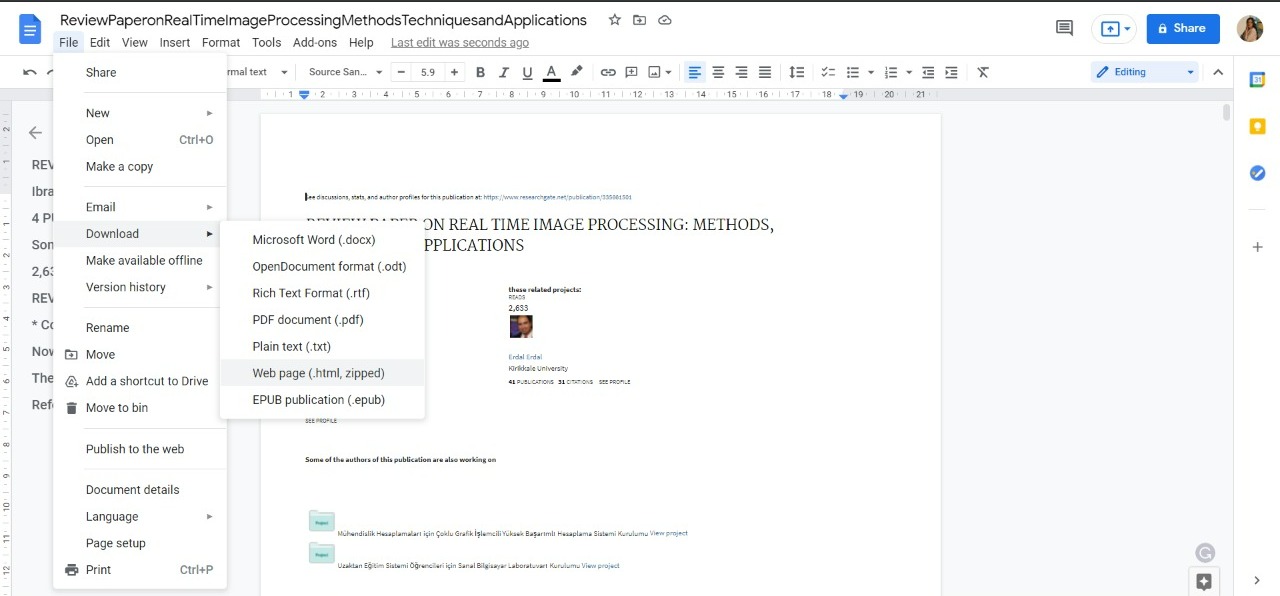Expand the Email submenu
This screenshot has width=1280, height=596.
140,207
